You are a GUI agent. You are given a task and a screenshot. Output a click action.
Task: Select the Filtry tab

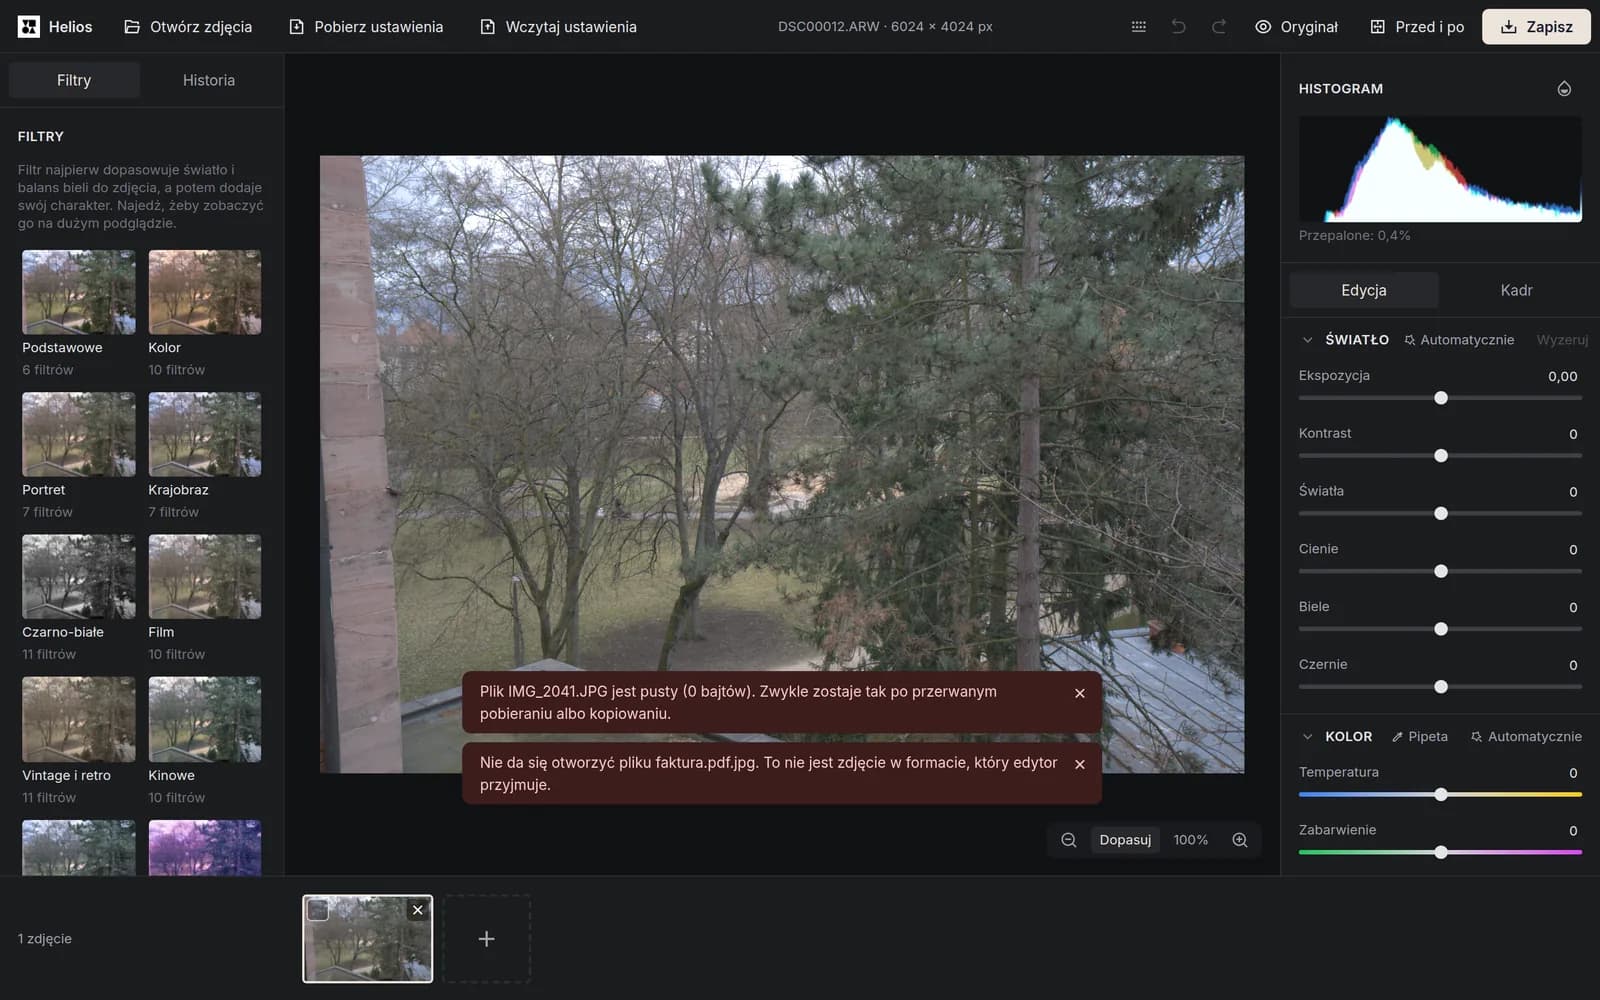click(x=74, y=80)
